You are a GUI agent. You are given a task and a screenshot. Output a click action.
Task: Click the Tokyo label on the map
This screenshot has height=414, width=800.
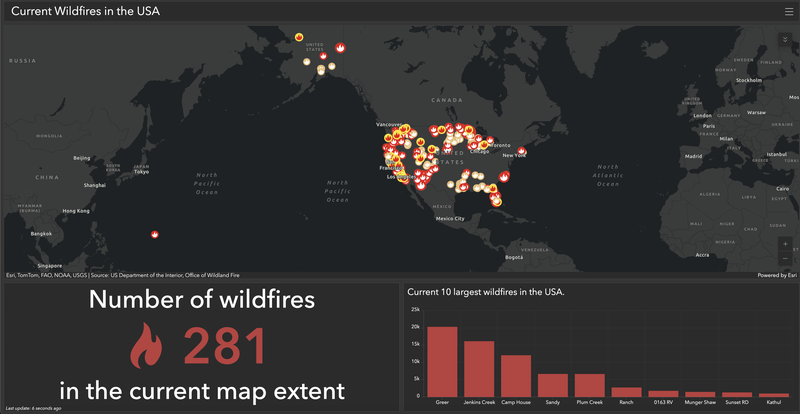tap(141, 172)
